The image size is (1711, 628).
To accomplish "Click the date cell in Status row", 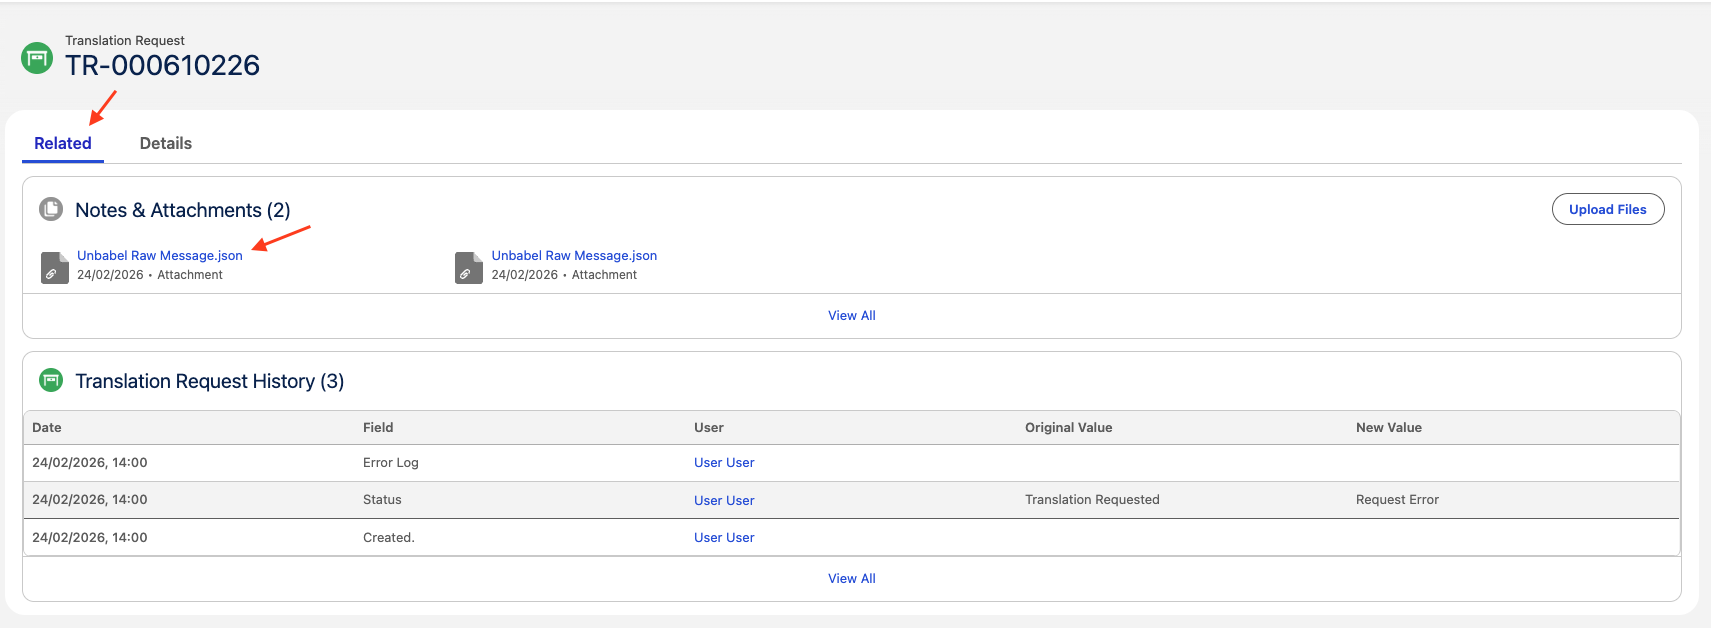I will (90, 499).
